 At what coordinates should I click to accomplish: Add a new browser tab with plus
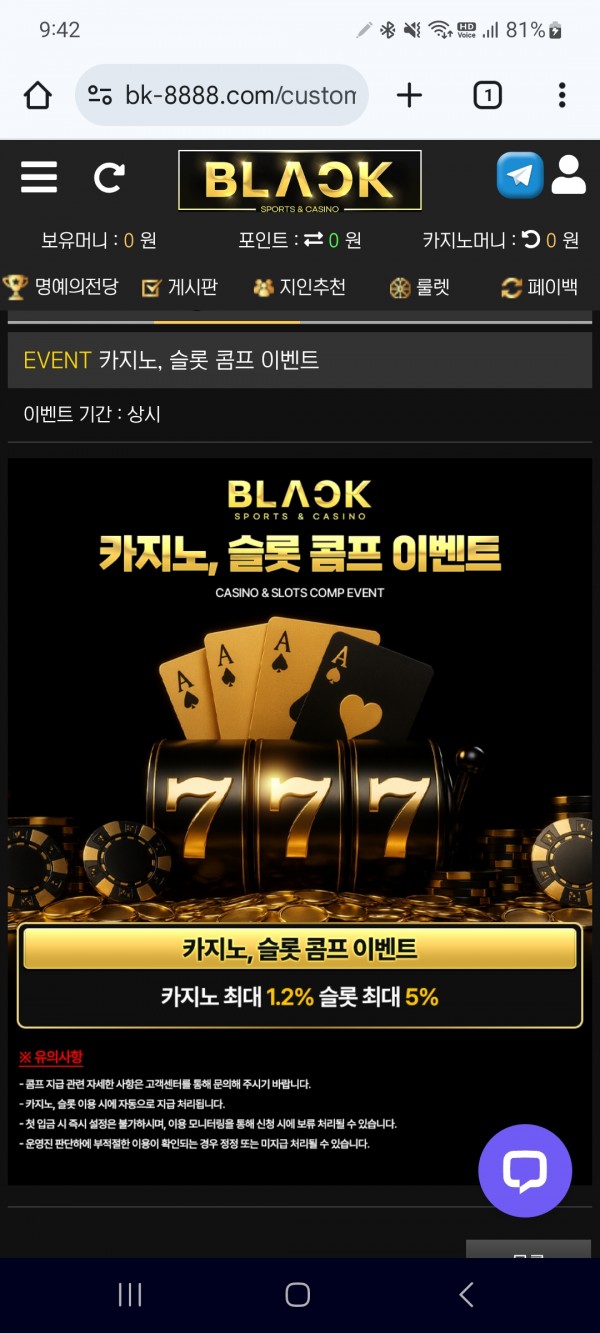point(409,95)
